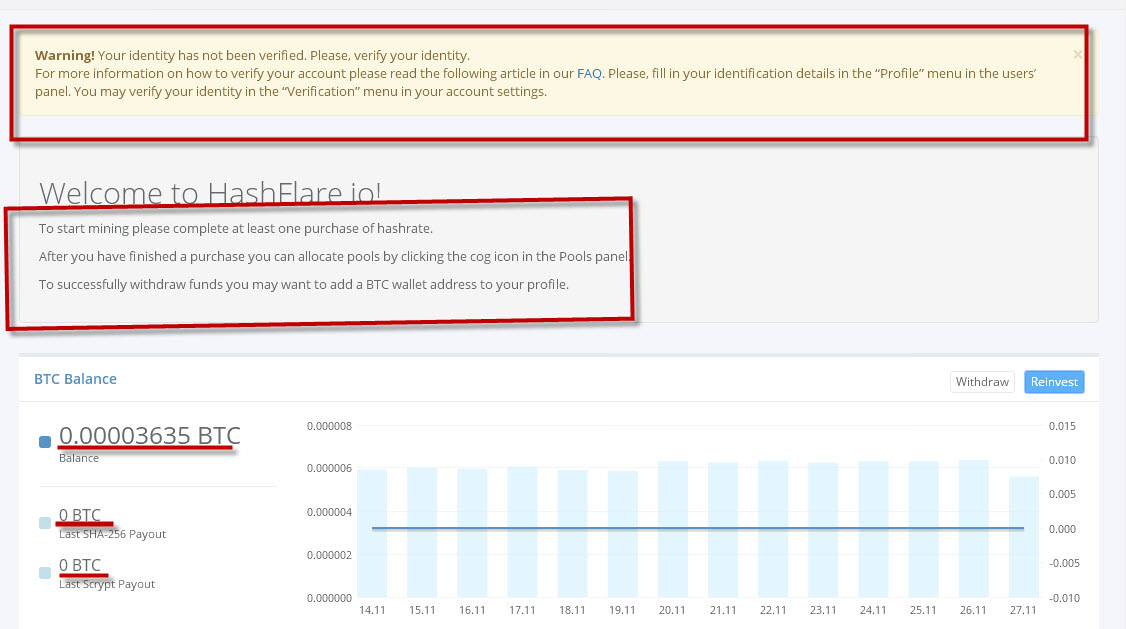Click the Welcome to HashFlare.io heading
Viewport: 1126px width, 629px height.
pos(210,193)
